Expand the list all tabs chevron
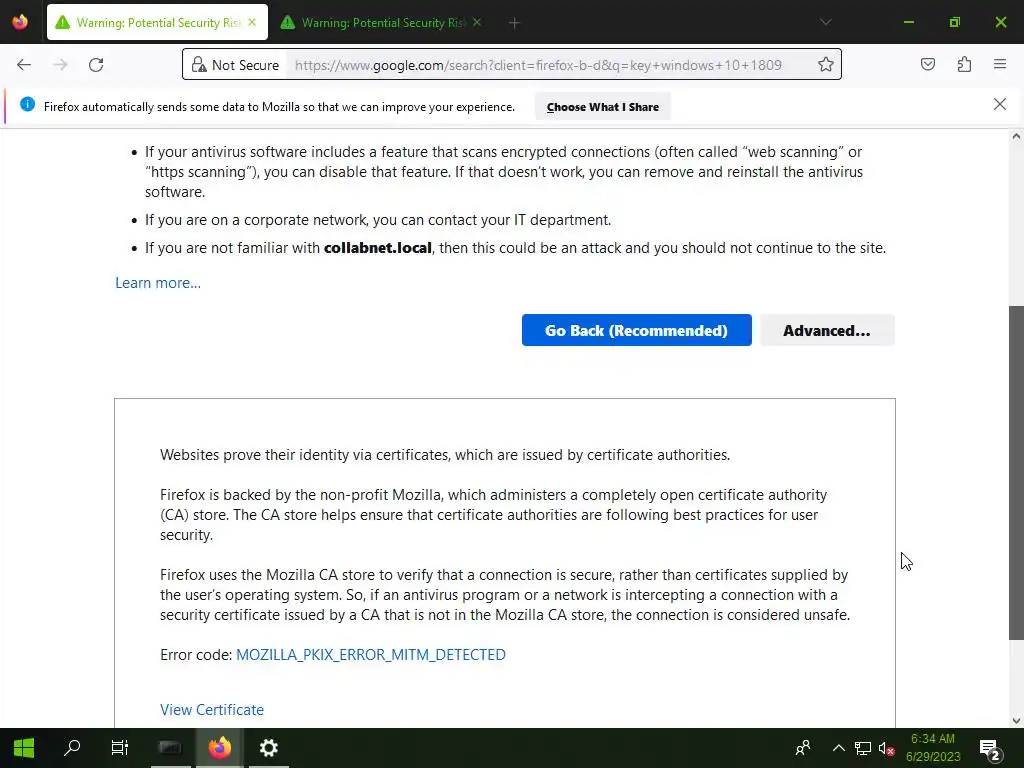1024x768 pixels. 825,22
